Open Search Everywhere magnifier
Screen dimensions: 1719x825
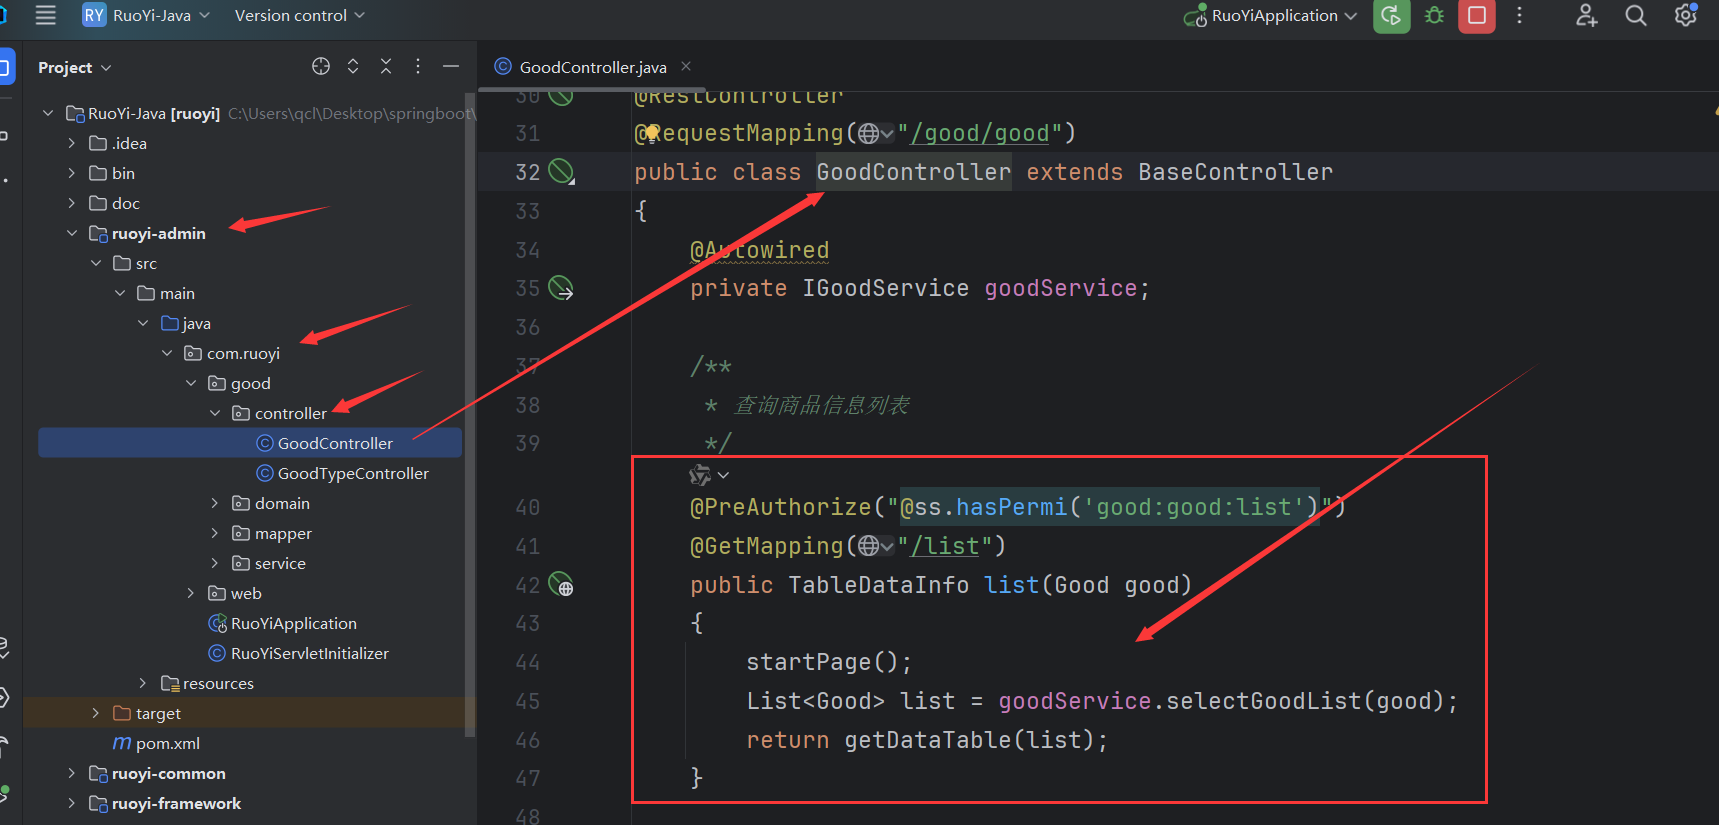coord(1636,15)
